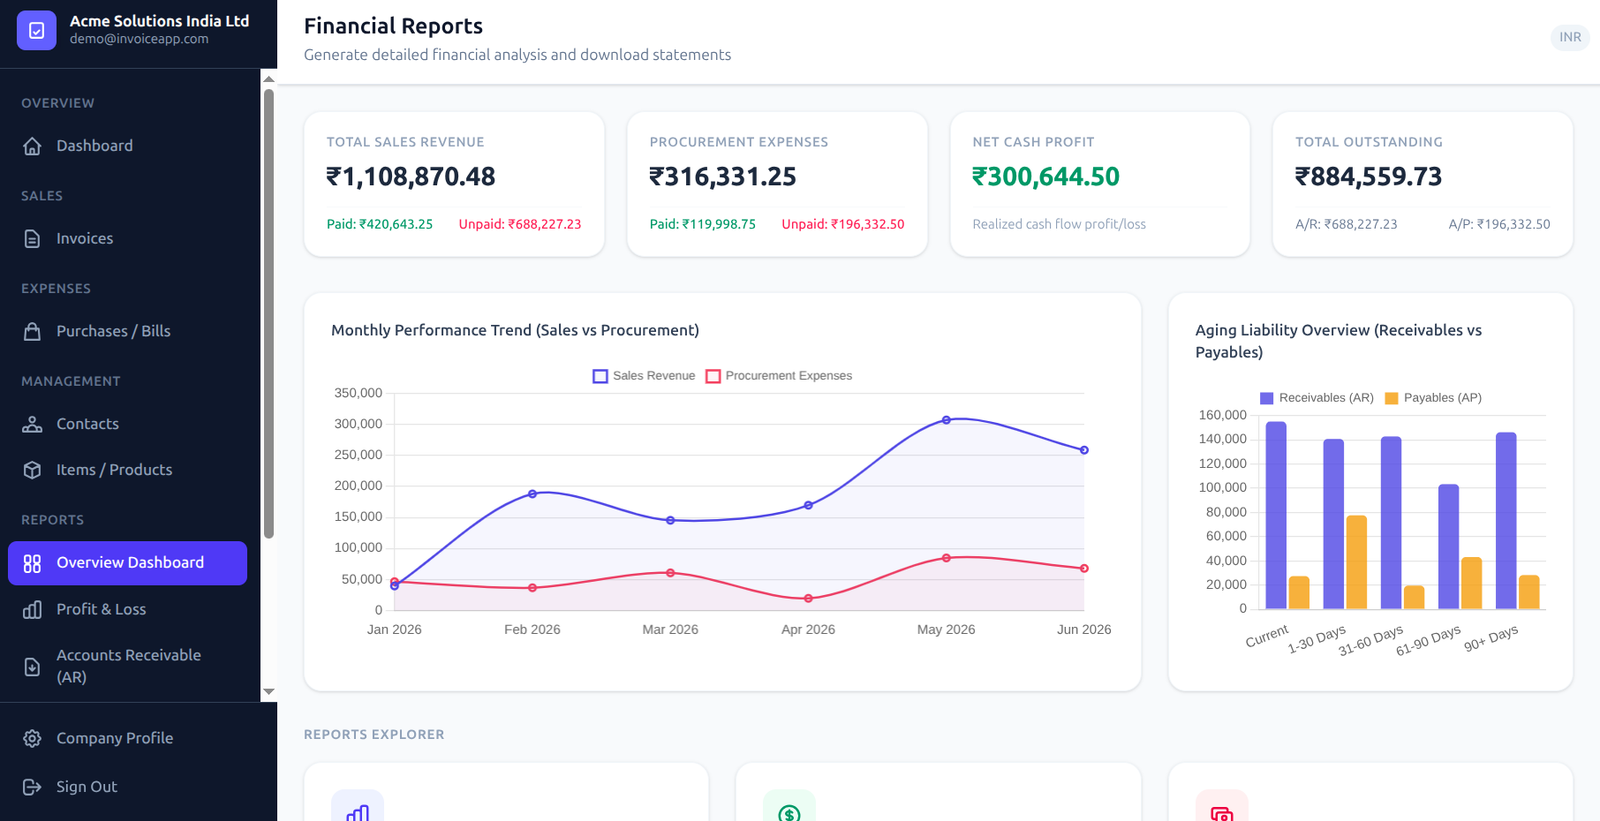Click the Contacts people icon
Screen dimensions: 1600x821
tap(32, 424)
